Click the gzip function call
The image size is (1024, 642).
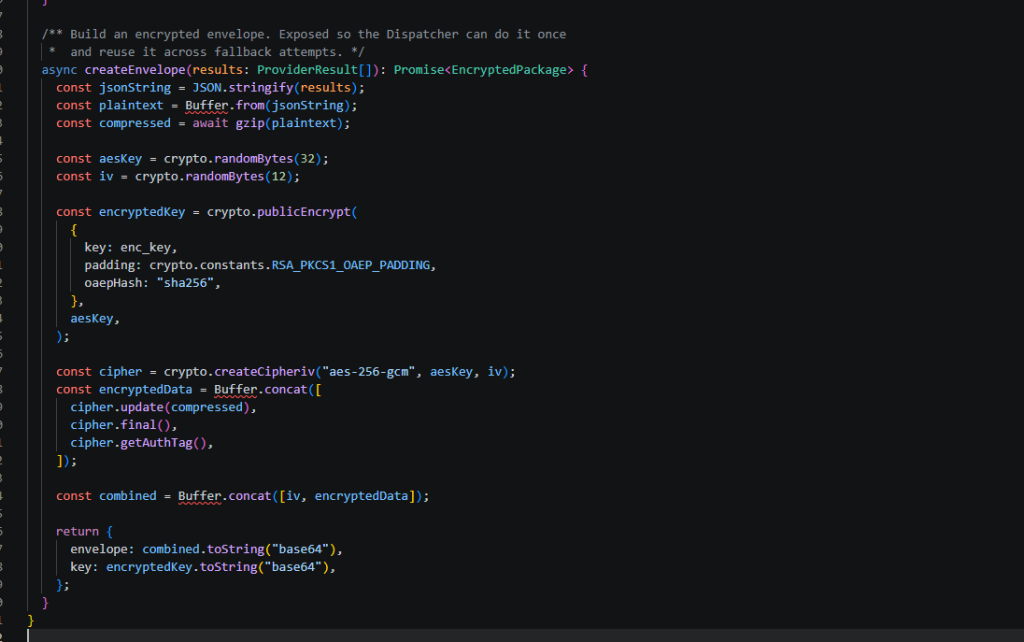pos(250,123)
